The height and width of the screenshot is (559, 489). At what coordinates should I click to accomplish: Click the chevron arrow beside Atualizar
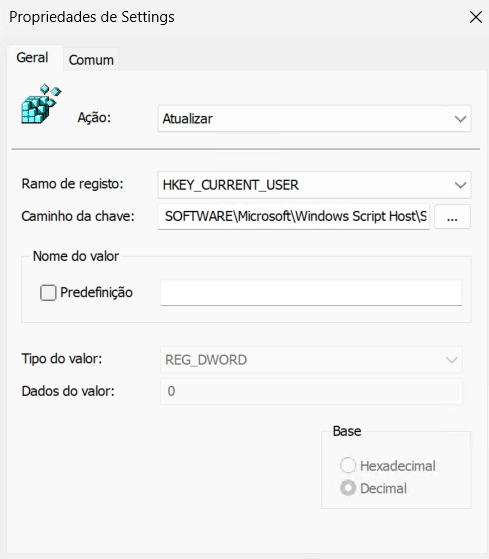(x=460, y=119)
